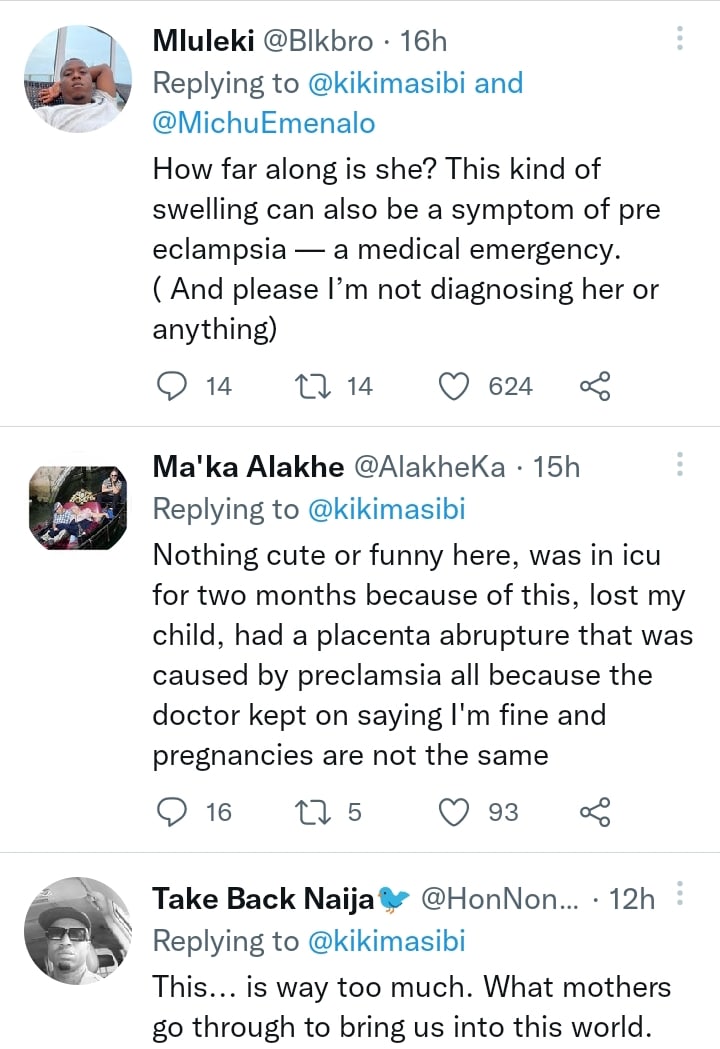Image resolution: width=720 pixels, height=1049 pixels.
Task: View Take Back Naija's profile picture
Action: pyautogui.click(x=77, y=931)
